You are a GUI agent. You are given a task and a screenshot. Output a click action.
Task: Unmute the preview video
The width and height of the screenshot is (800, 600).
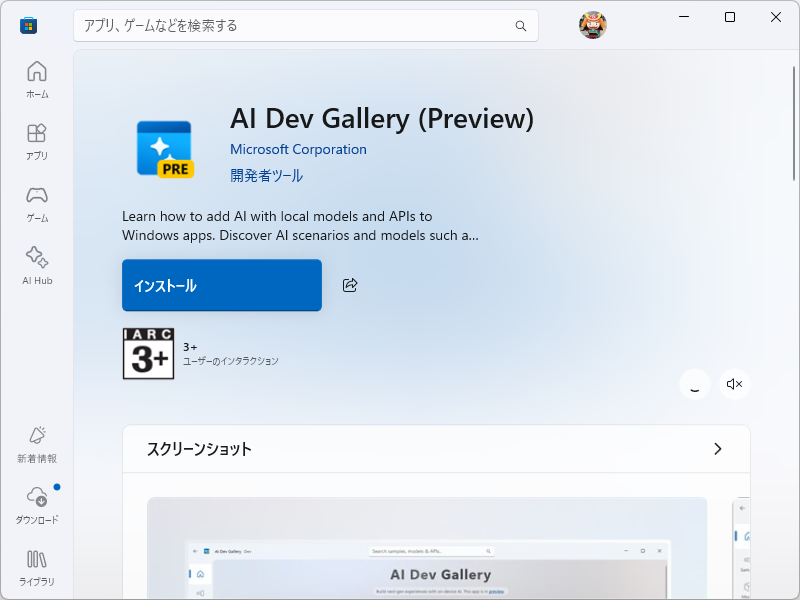tap(734, 384)
